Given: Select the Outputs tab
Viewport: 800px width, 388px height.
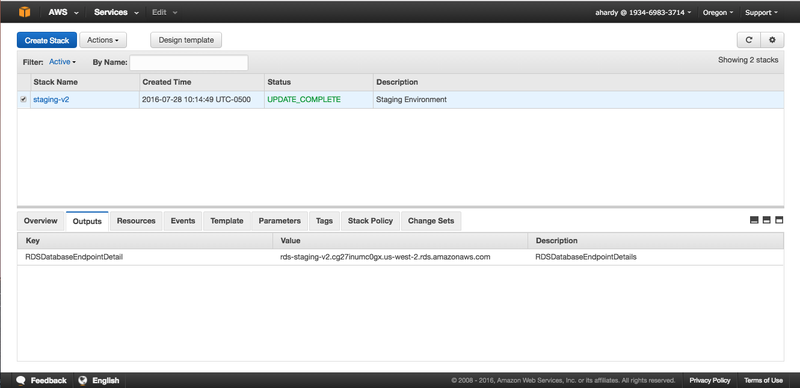Looking at the screenshot, I should (87, 222).
